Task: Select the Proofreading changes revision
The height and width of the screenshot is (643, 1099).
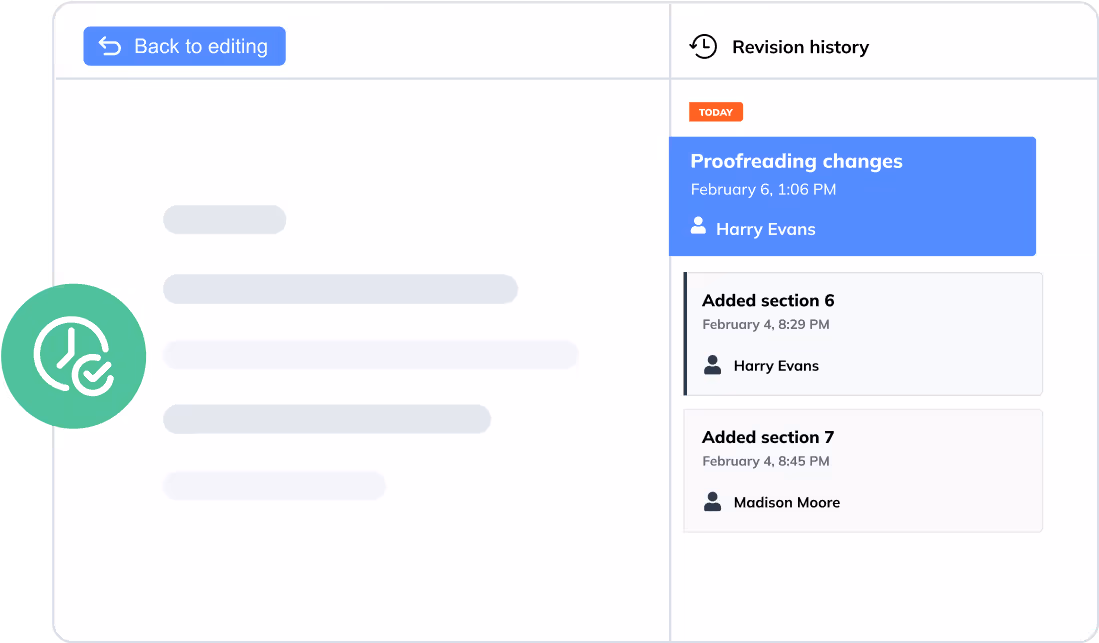Action: click(852, 196)
